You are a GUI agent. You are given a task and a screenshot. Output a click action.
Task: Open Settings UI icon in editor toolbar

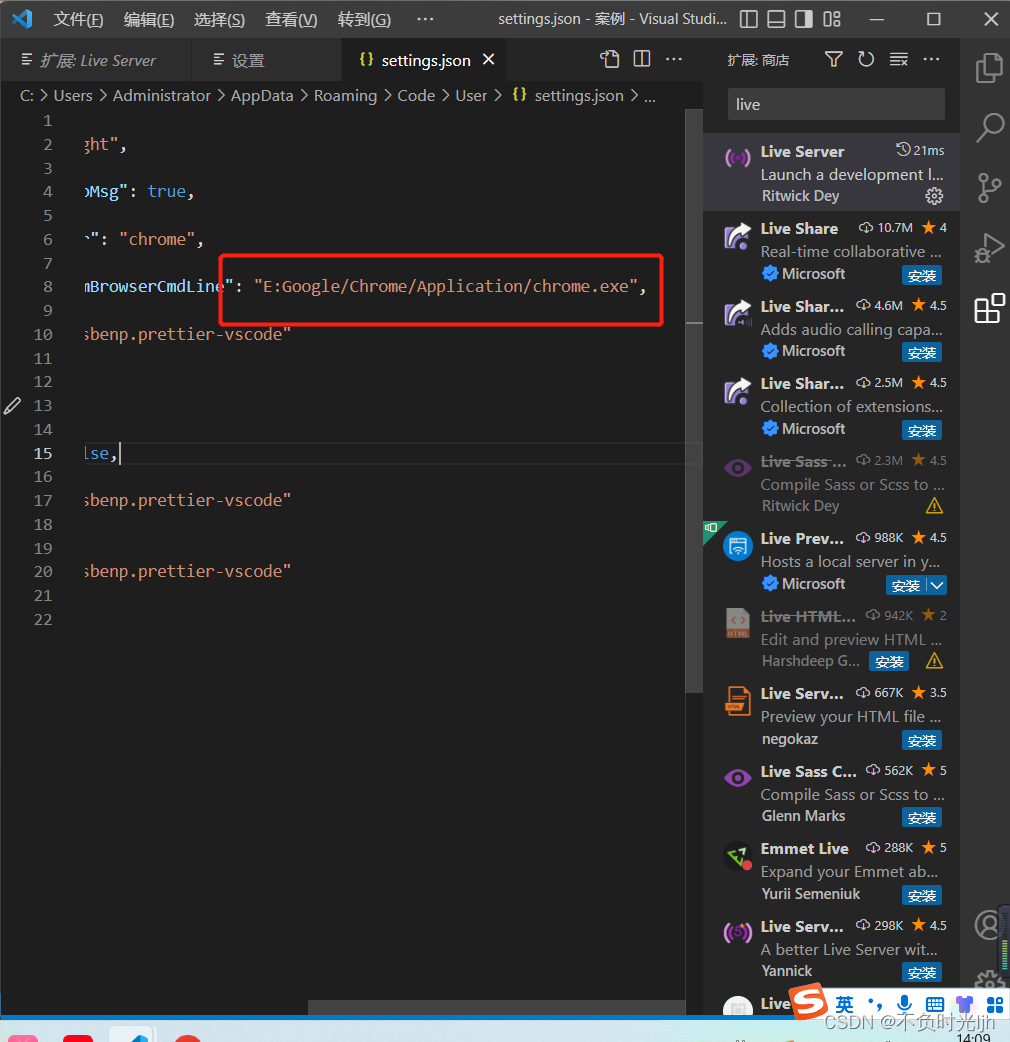click(609, 59)
